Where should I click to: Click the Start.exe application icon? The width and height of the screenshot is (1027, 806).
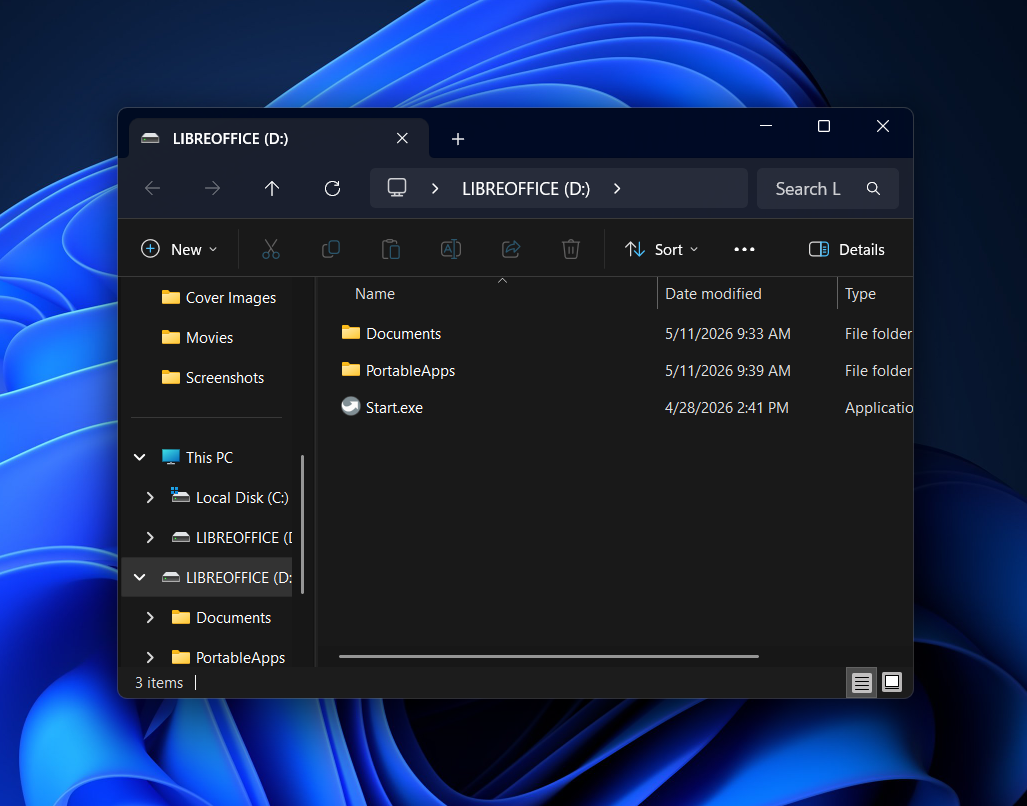tap(350, 407)
